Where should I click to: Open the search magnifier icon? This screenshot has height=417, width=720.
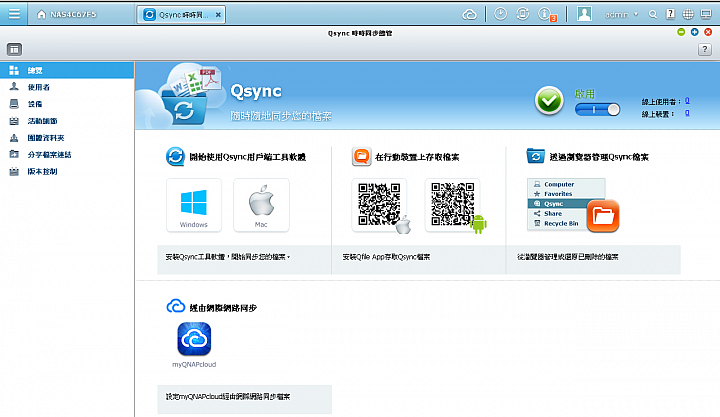(652, 15)
